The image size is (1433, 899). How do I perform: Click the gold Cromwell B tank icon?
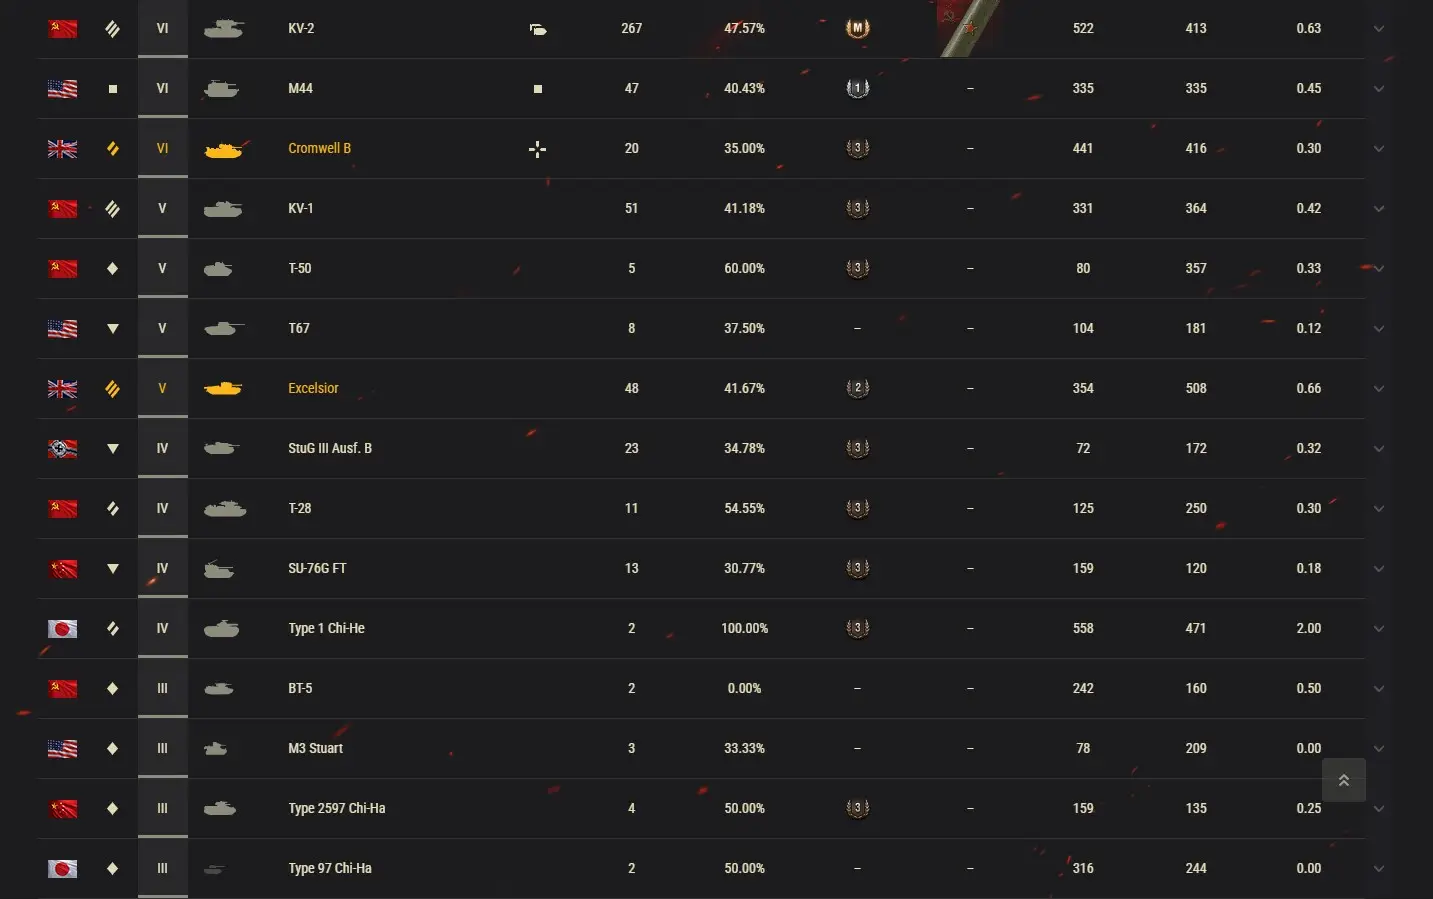(x=223, y=149)
